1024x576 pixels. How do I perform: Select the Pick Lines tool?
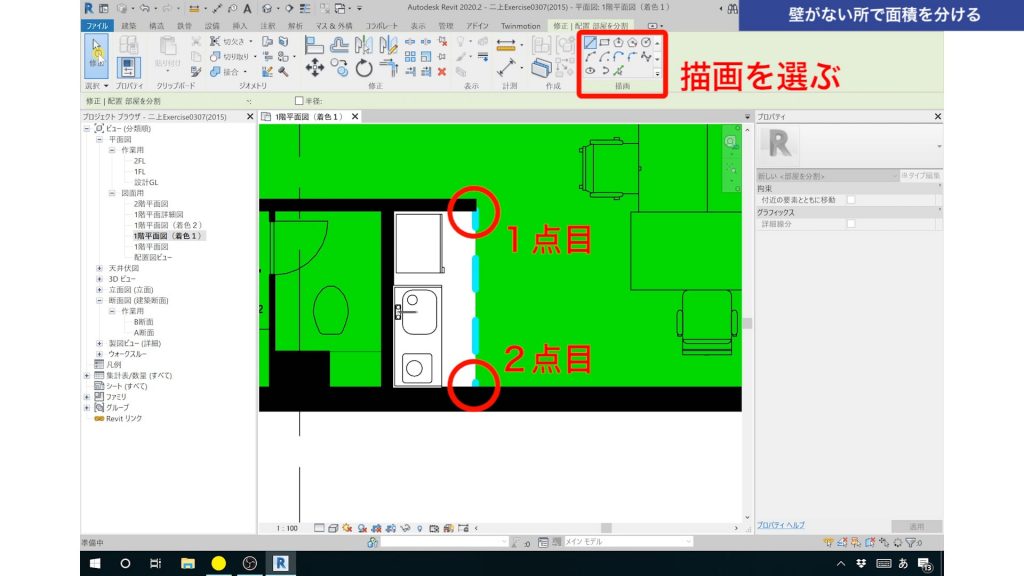618,70
